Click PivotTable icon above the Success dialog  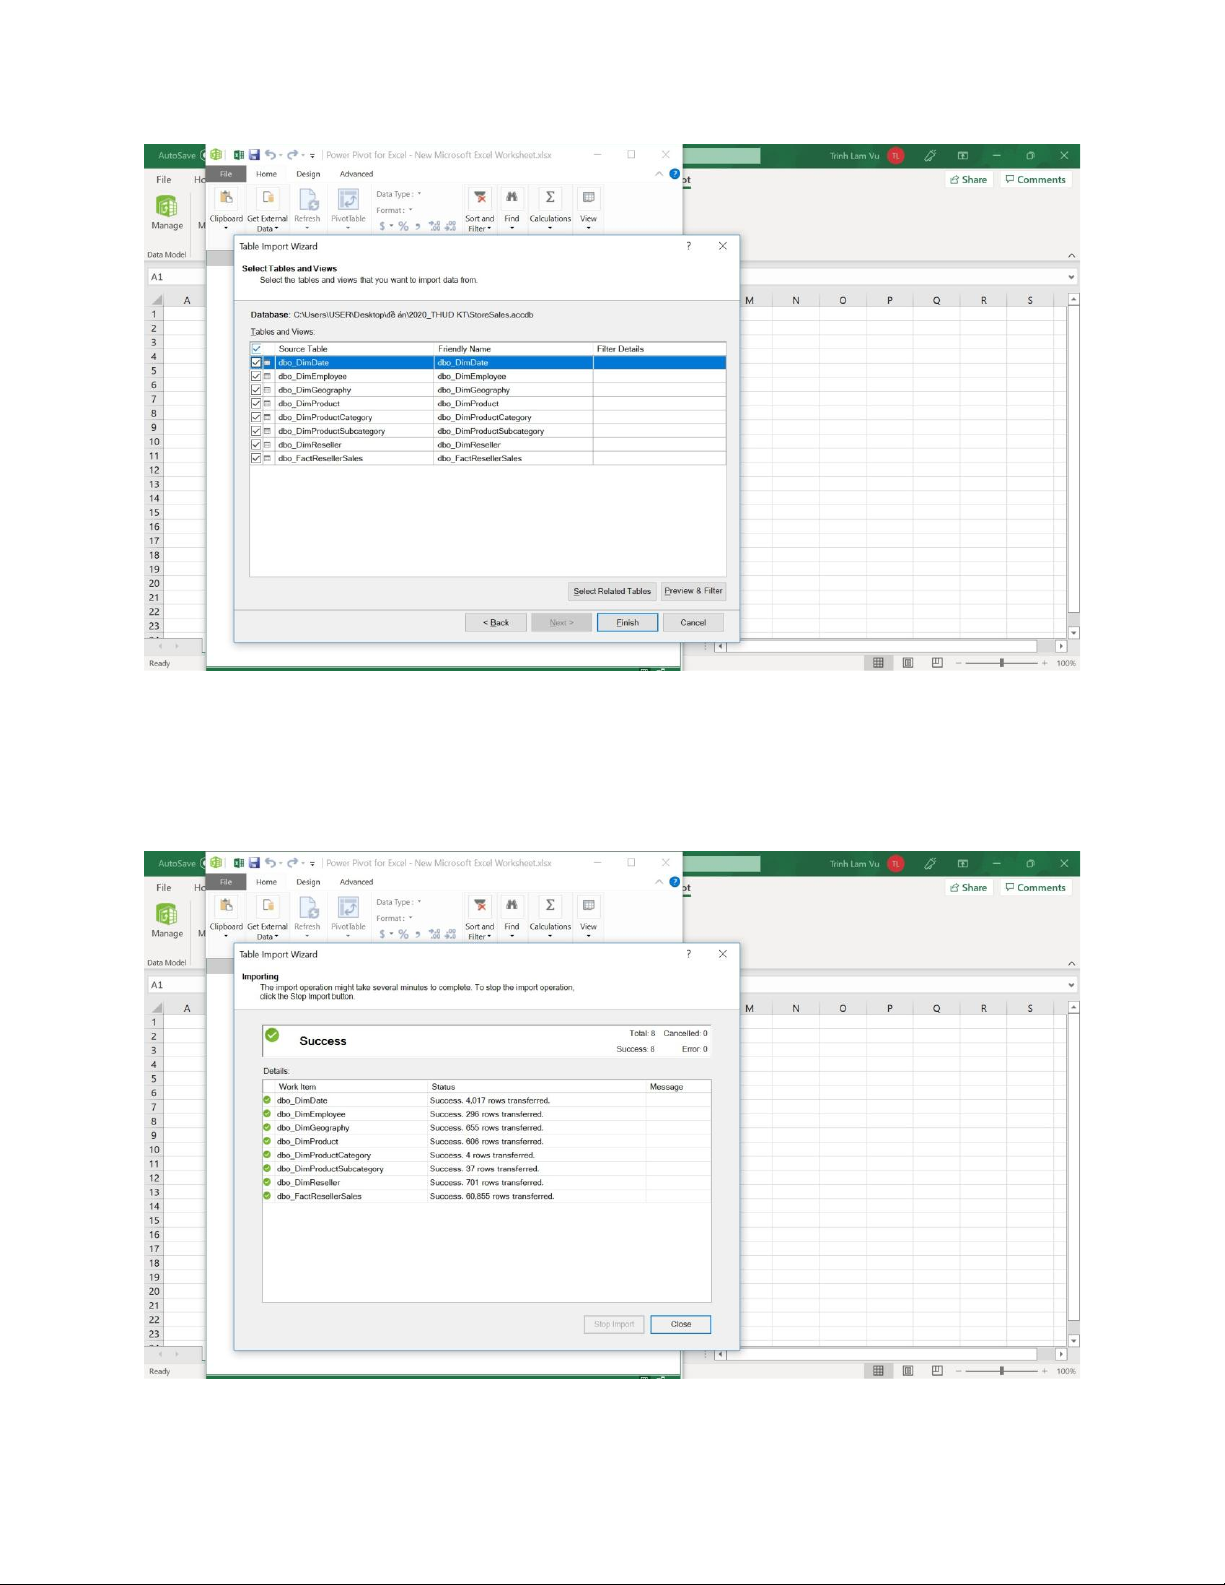coord(348,908)
